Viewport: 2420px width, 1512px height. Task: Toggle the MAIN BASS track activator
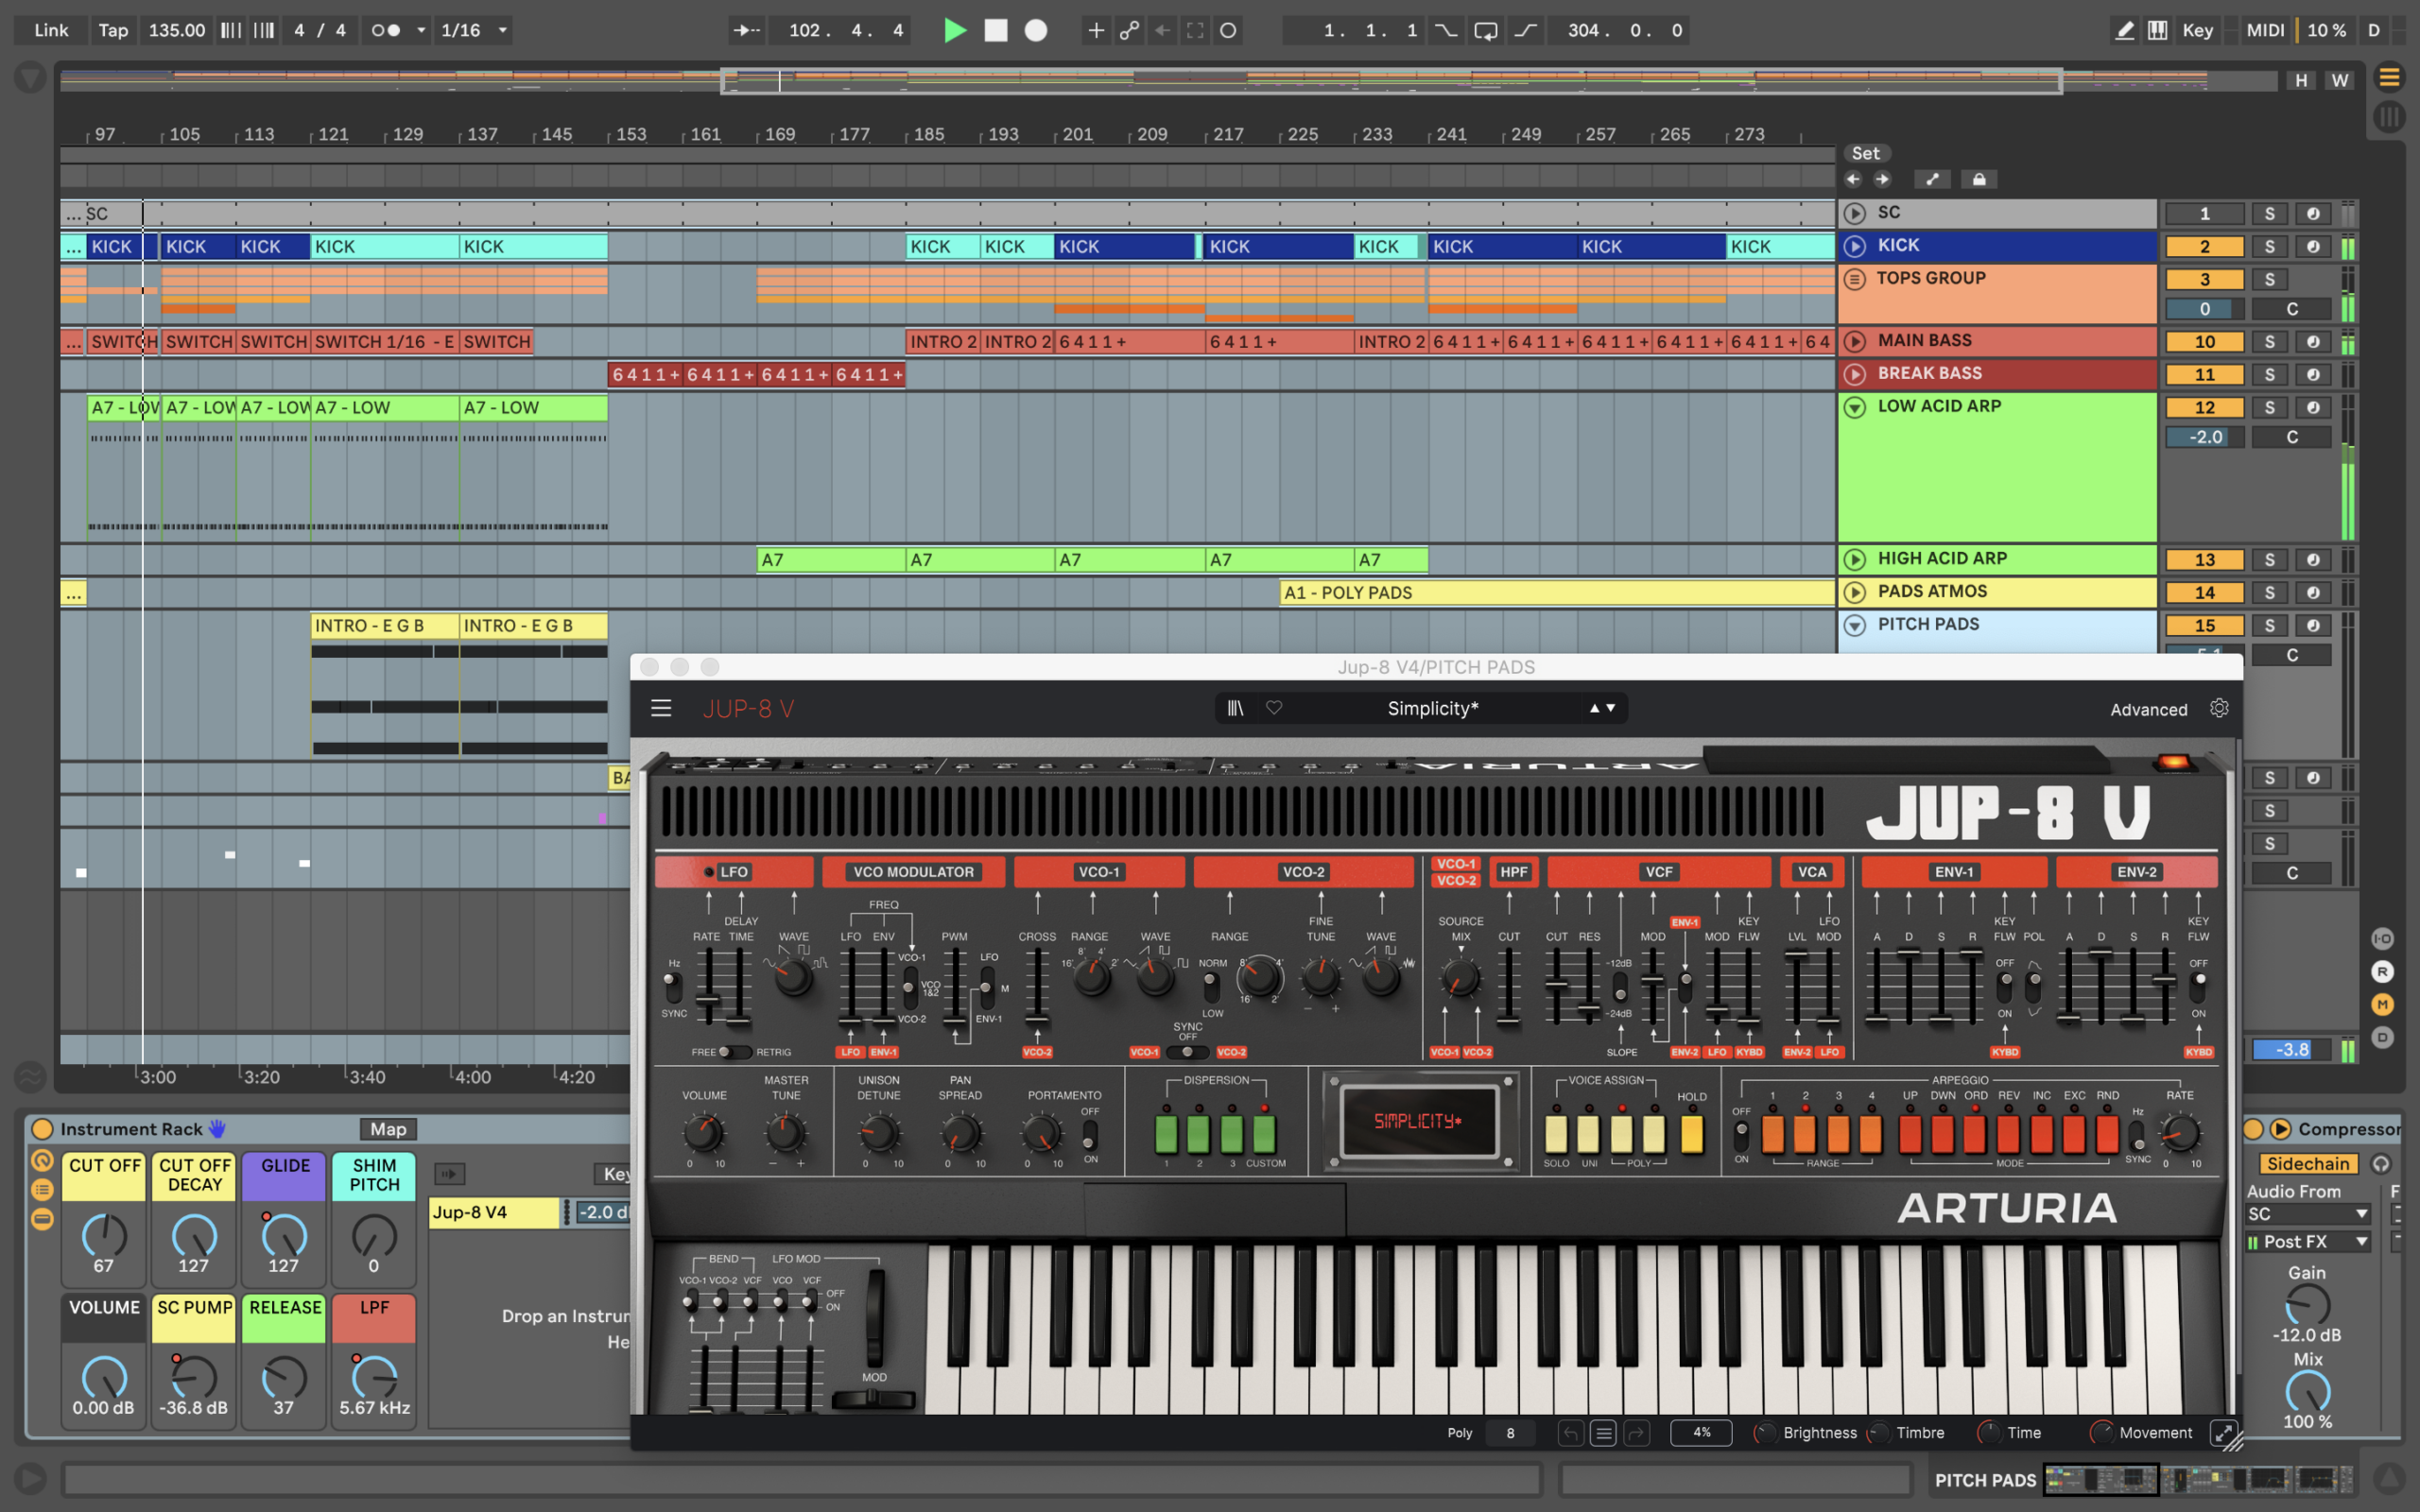click(2204, 342)
